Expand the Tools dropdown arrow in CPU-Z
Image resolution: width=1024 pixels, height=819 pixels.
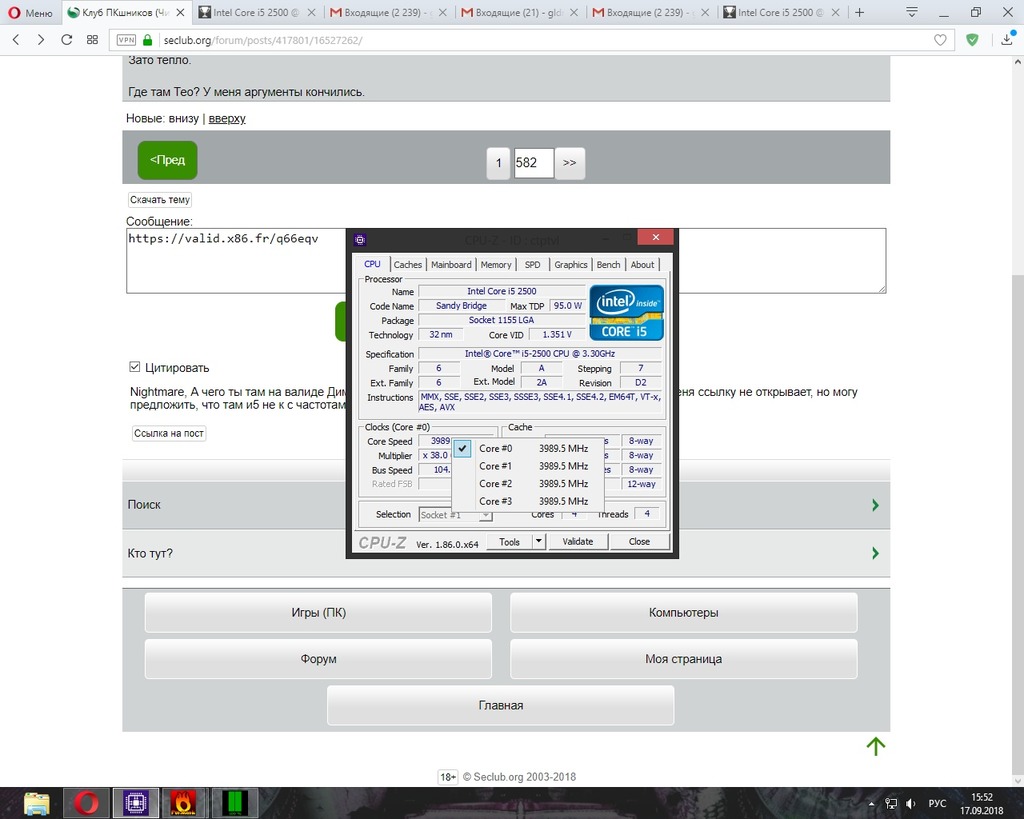539,541
